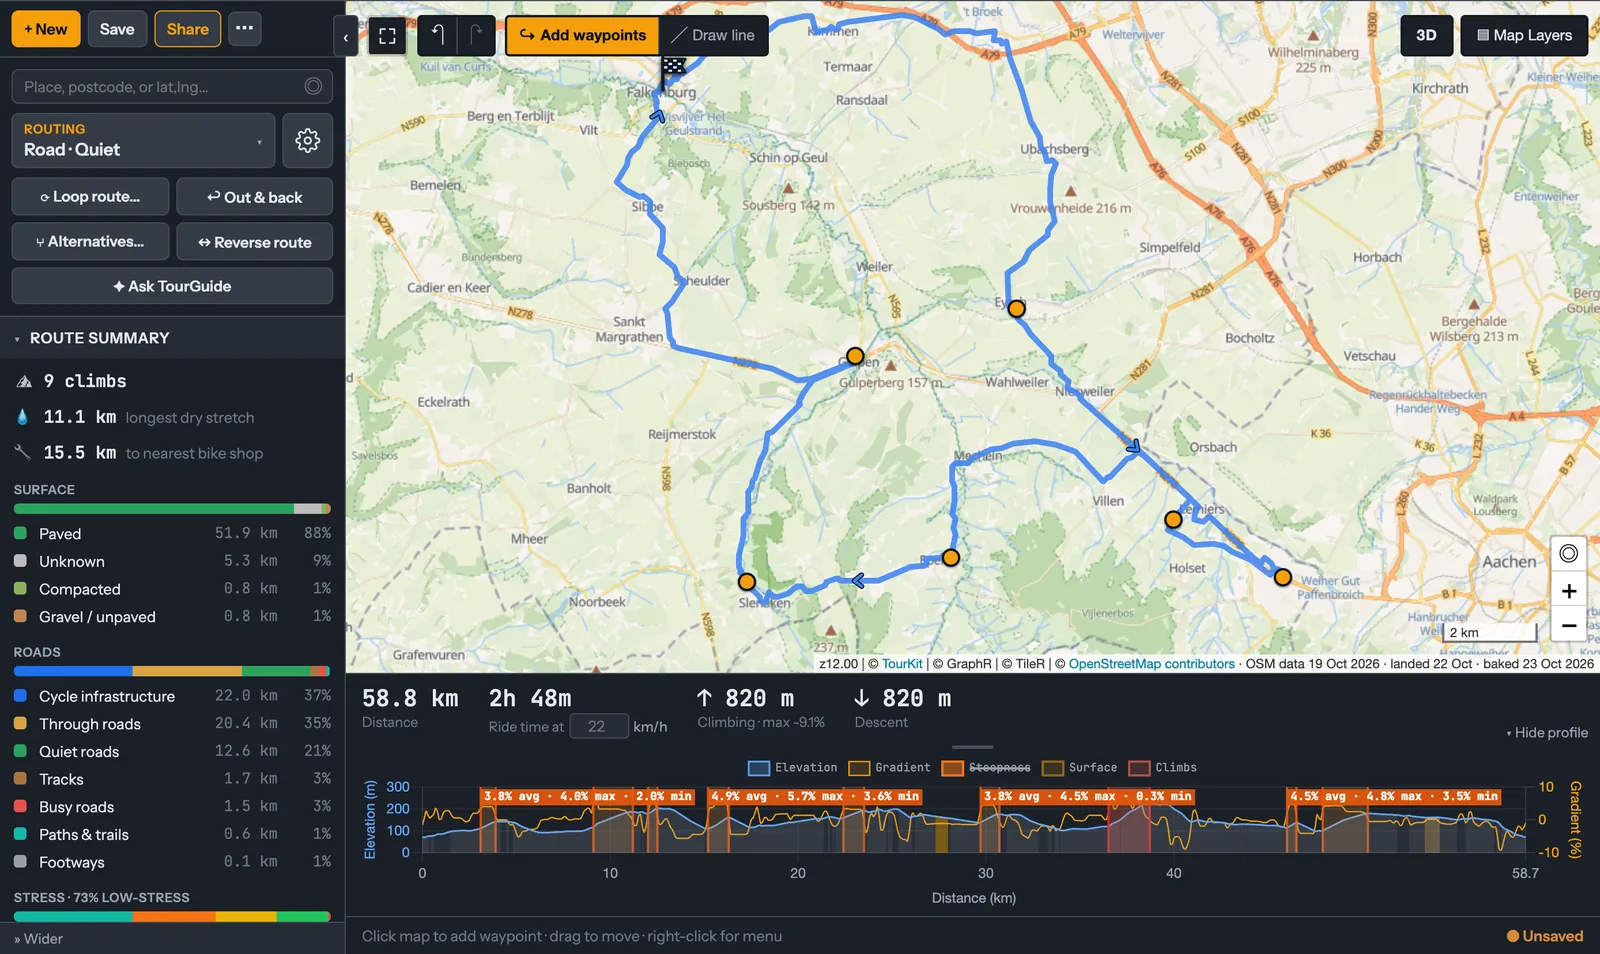1600x954 pixels.
Task: Save the current route
Action: pyautogui.click(x=117, y=29)
